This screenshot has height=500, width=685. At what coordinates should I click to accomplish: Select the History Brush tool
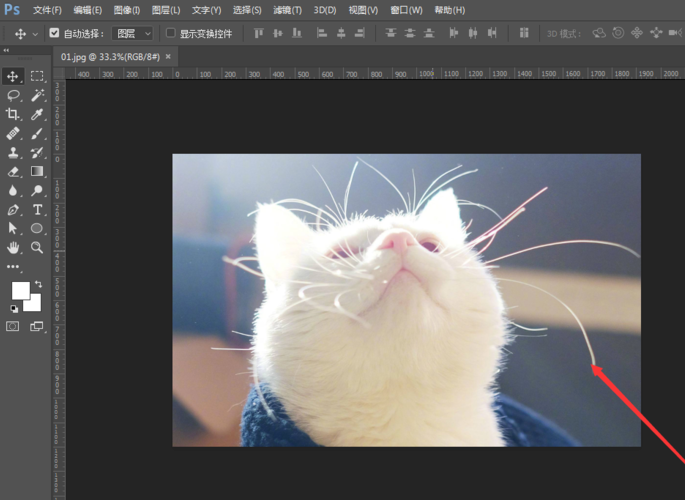pos(38,153)
